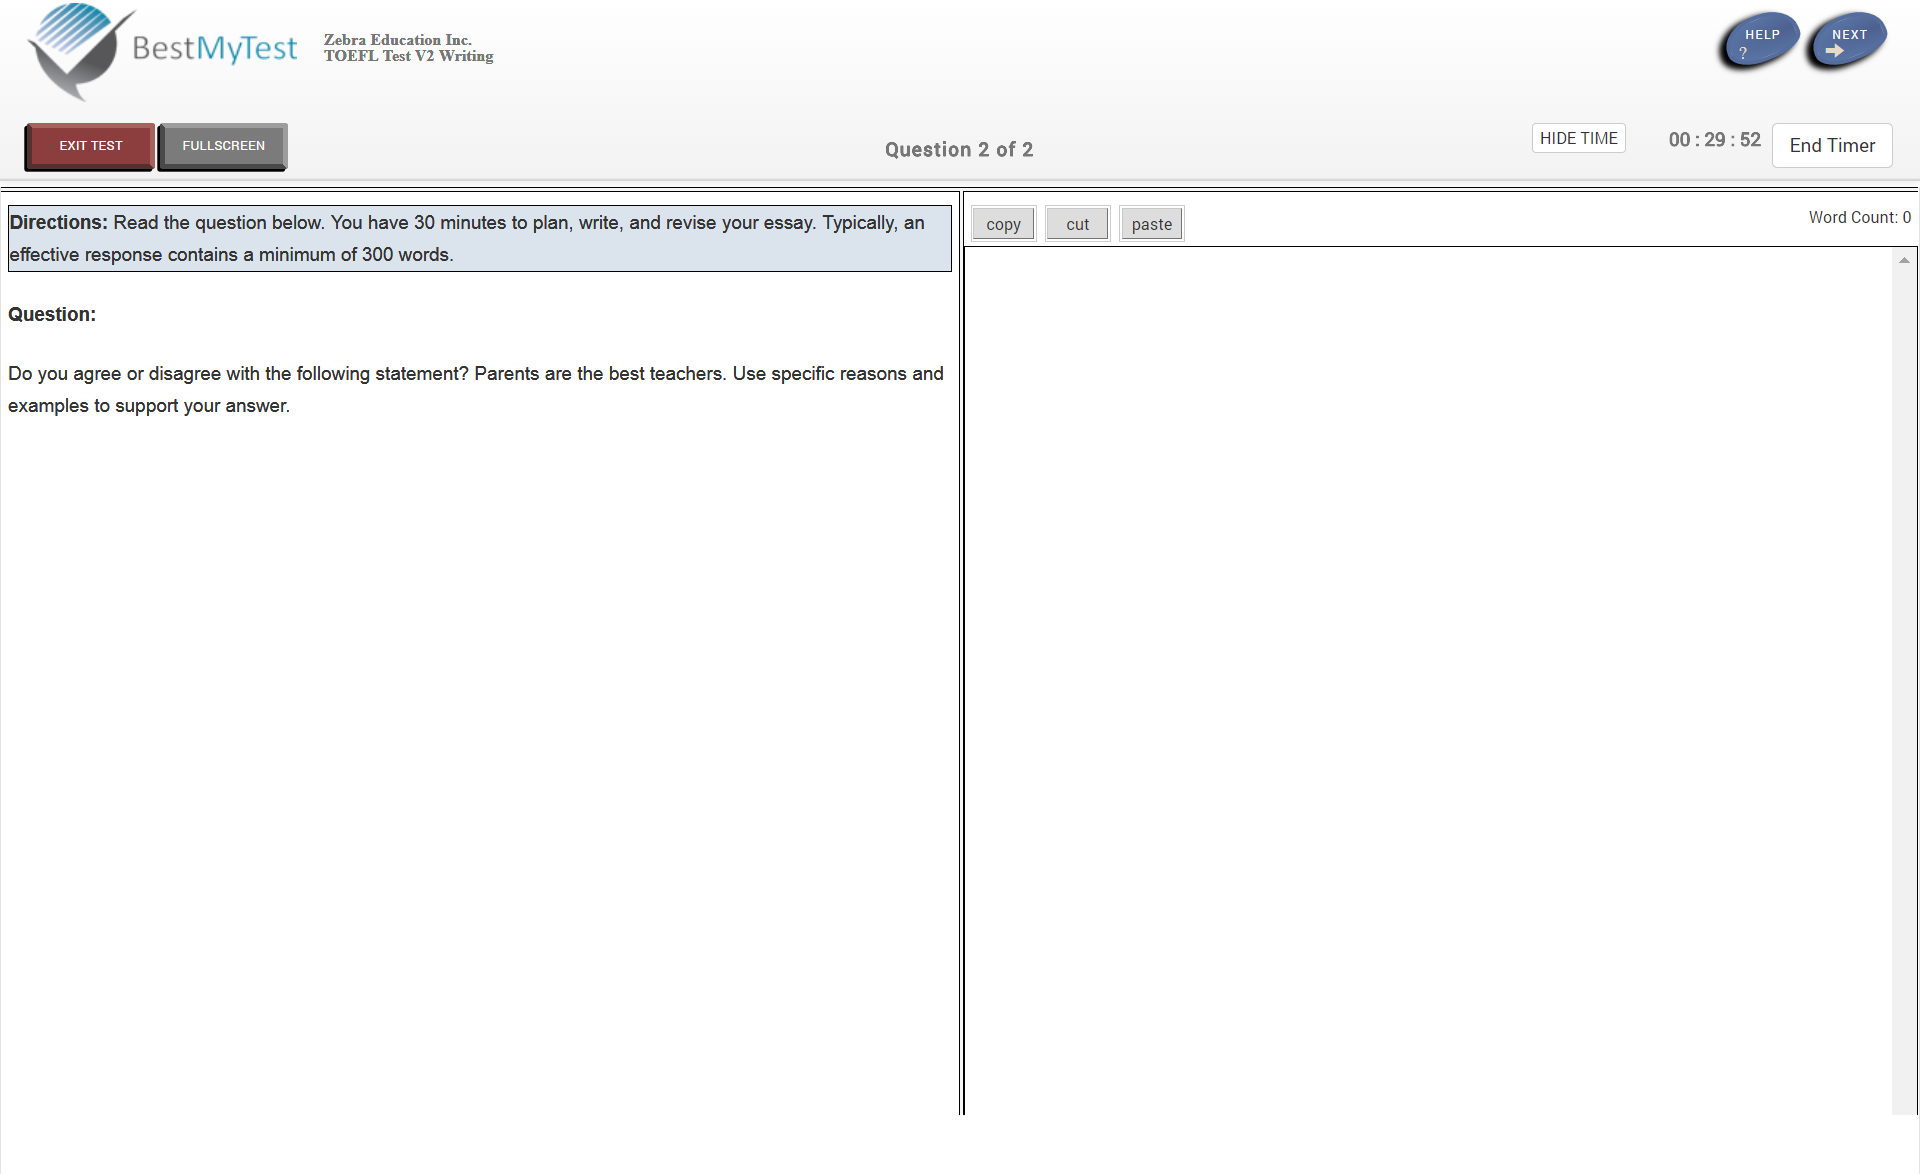Image resolution: width=1920 pixels, height=1174 pixels.
Task: Click the cut toolbar button
Action: [x=1077, y=224]
